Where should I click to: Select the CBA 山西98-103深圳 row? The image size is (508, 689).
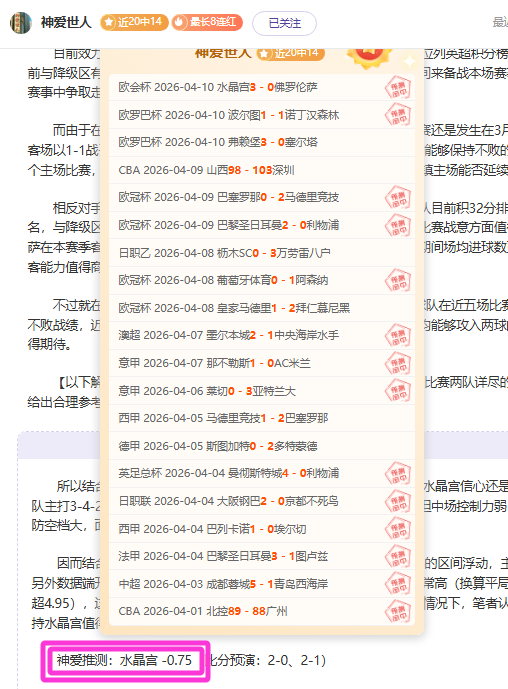tap(262, 170)
